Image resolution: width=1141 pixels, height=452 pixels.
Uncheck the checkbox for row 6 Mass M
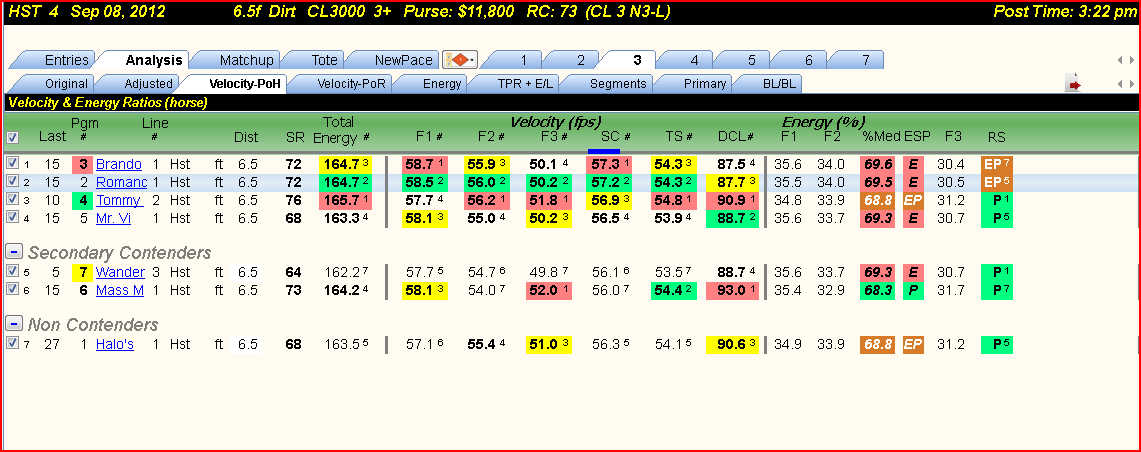point(12,290)
